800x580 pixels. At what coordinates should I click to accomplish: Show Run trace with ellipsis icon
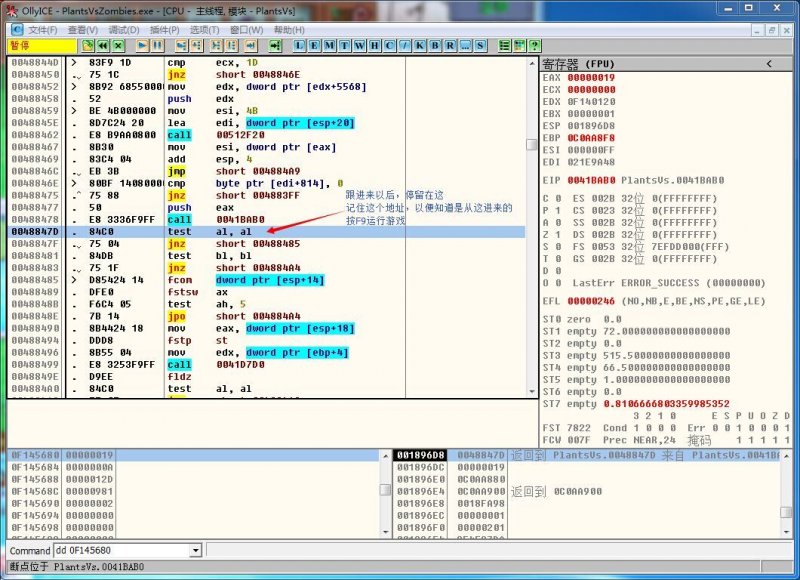[465, 46]
